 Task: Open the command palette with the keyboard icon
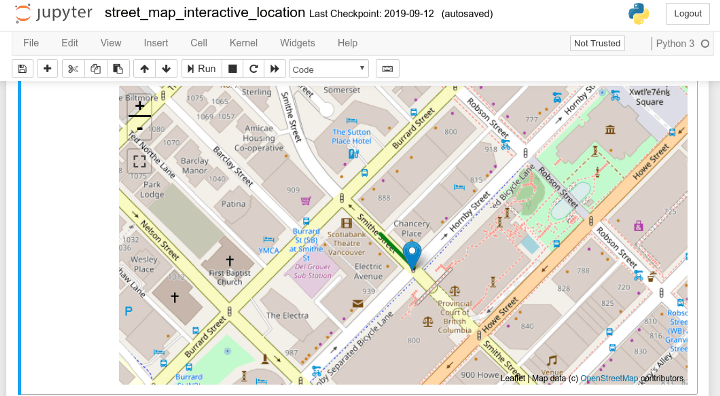388,69
